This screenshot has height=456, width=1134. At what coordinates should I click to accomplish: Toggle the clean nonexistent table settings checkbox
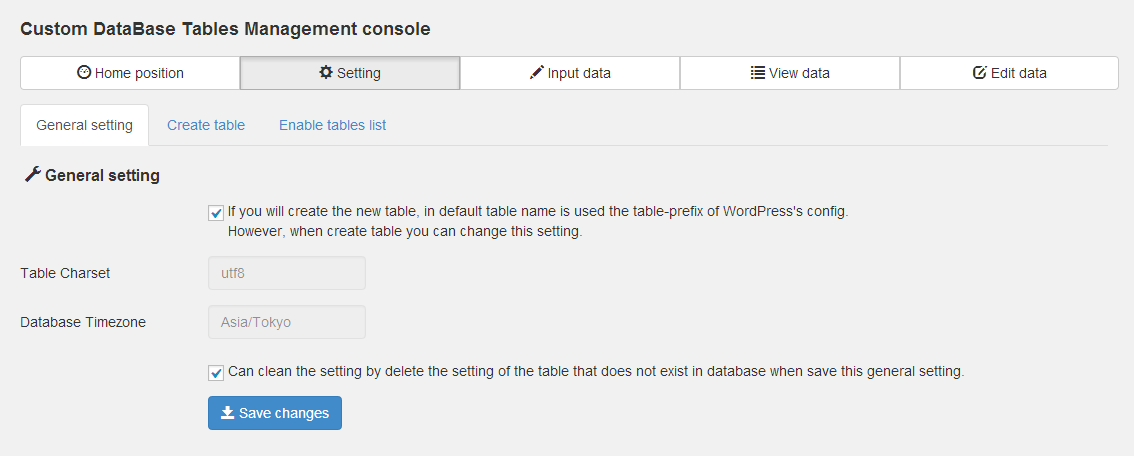[x=216, y=372]
